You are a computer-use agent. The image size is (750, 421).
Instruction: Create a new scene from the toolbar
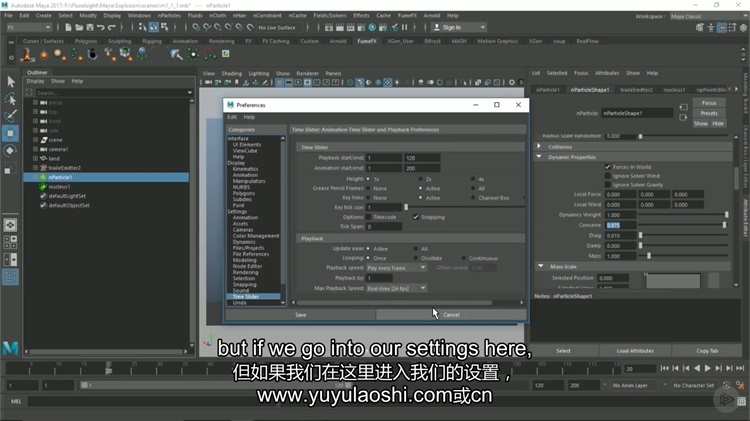point(68,28)
